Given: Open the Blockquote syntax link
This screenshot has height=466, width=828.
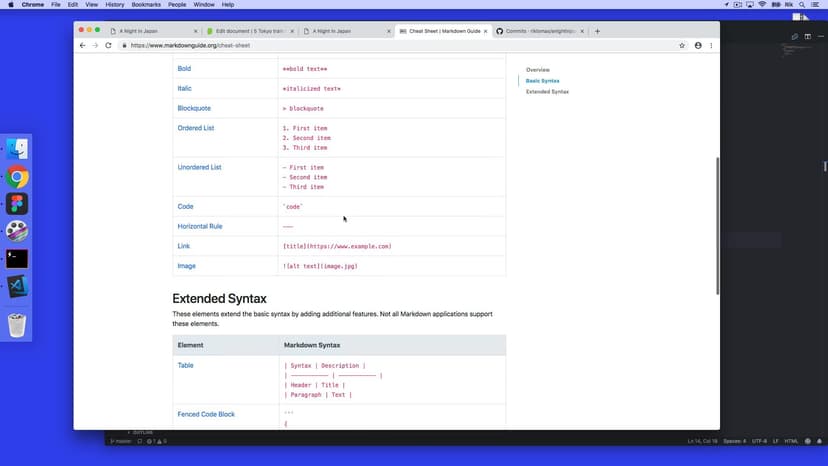Looking at the screenshot, I should pyautogui.click(x=194, y=108).
